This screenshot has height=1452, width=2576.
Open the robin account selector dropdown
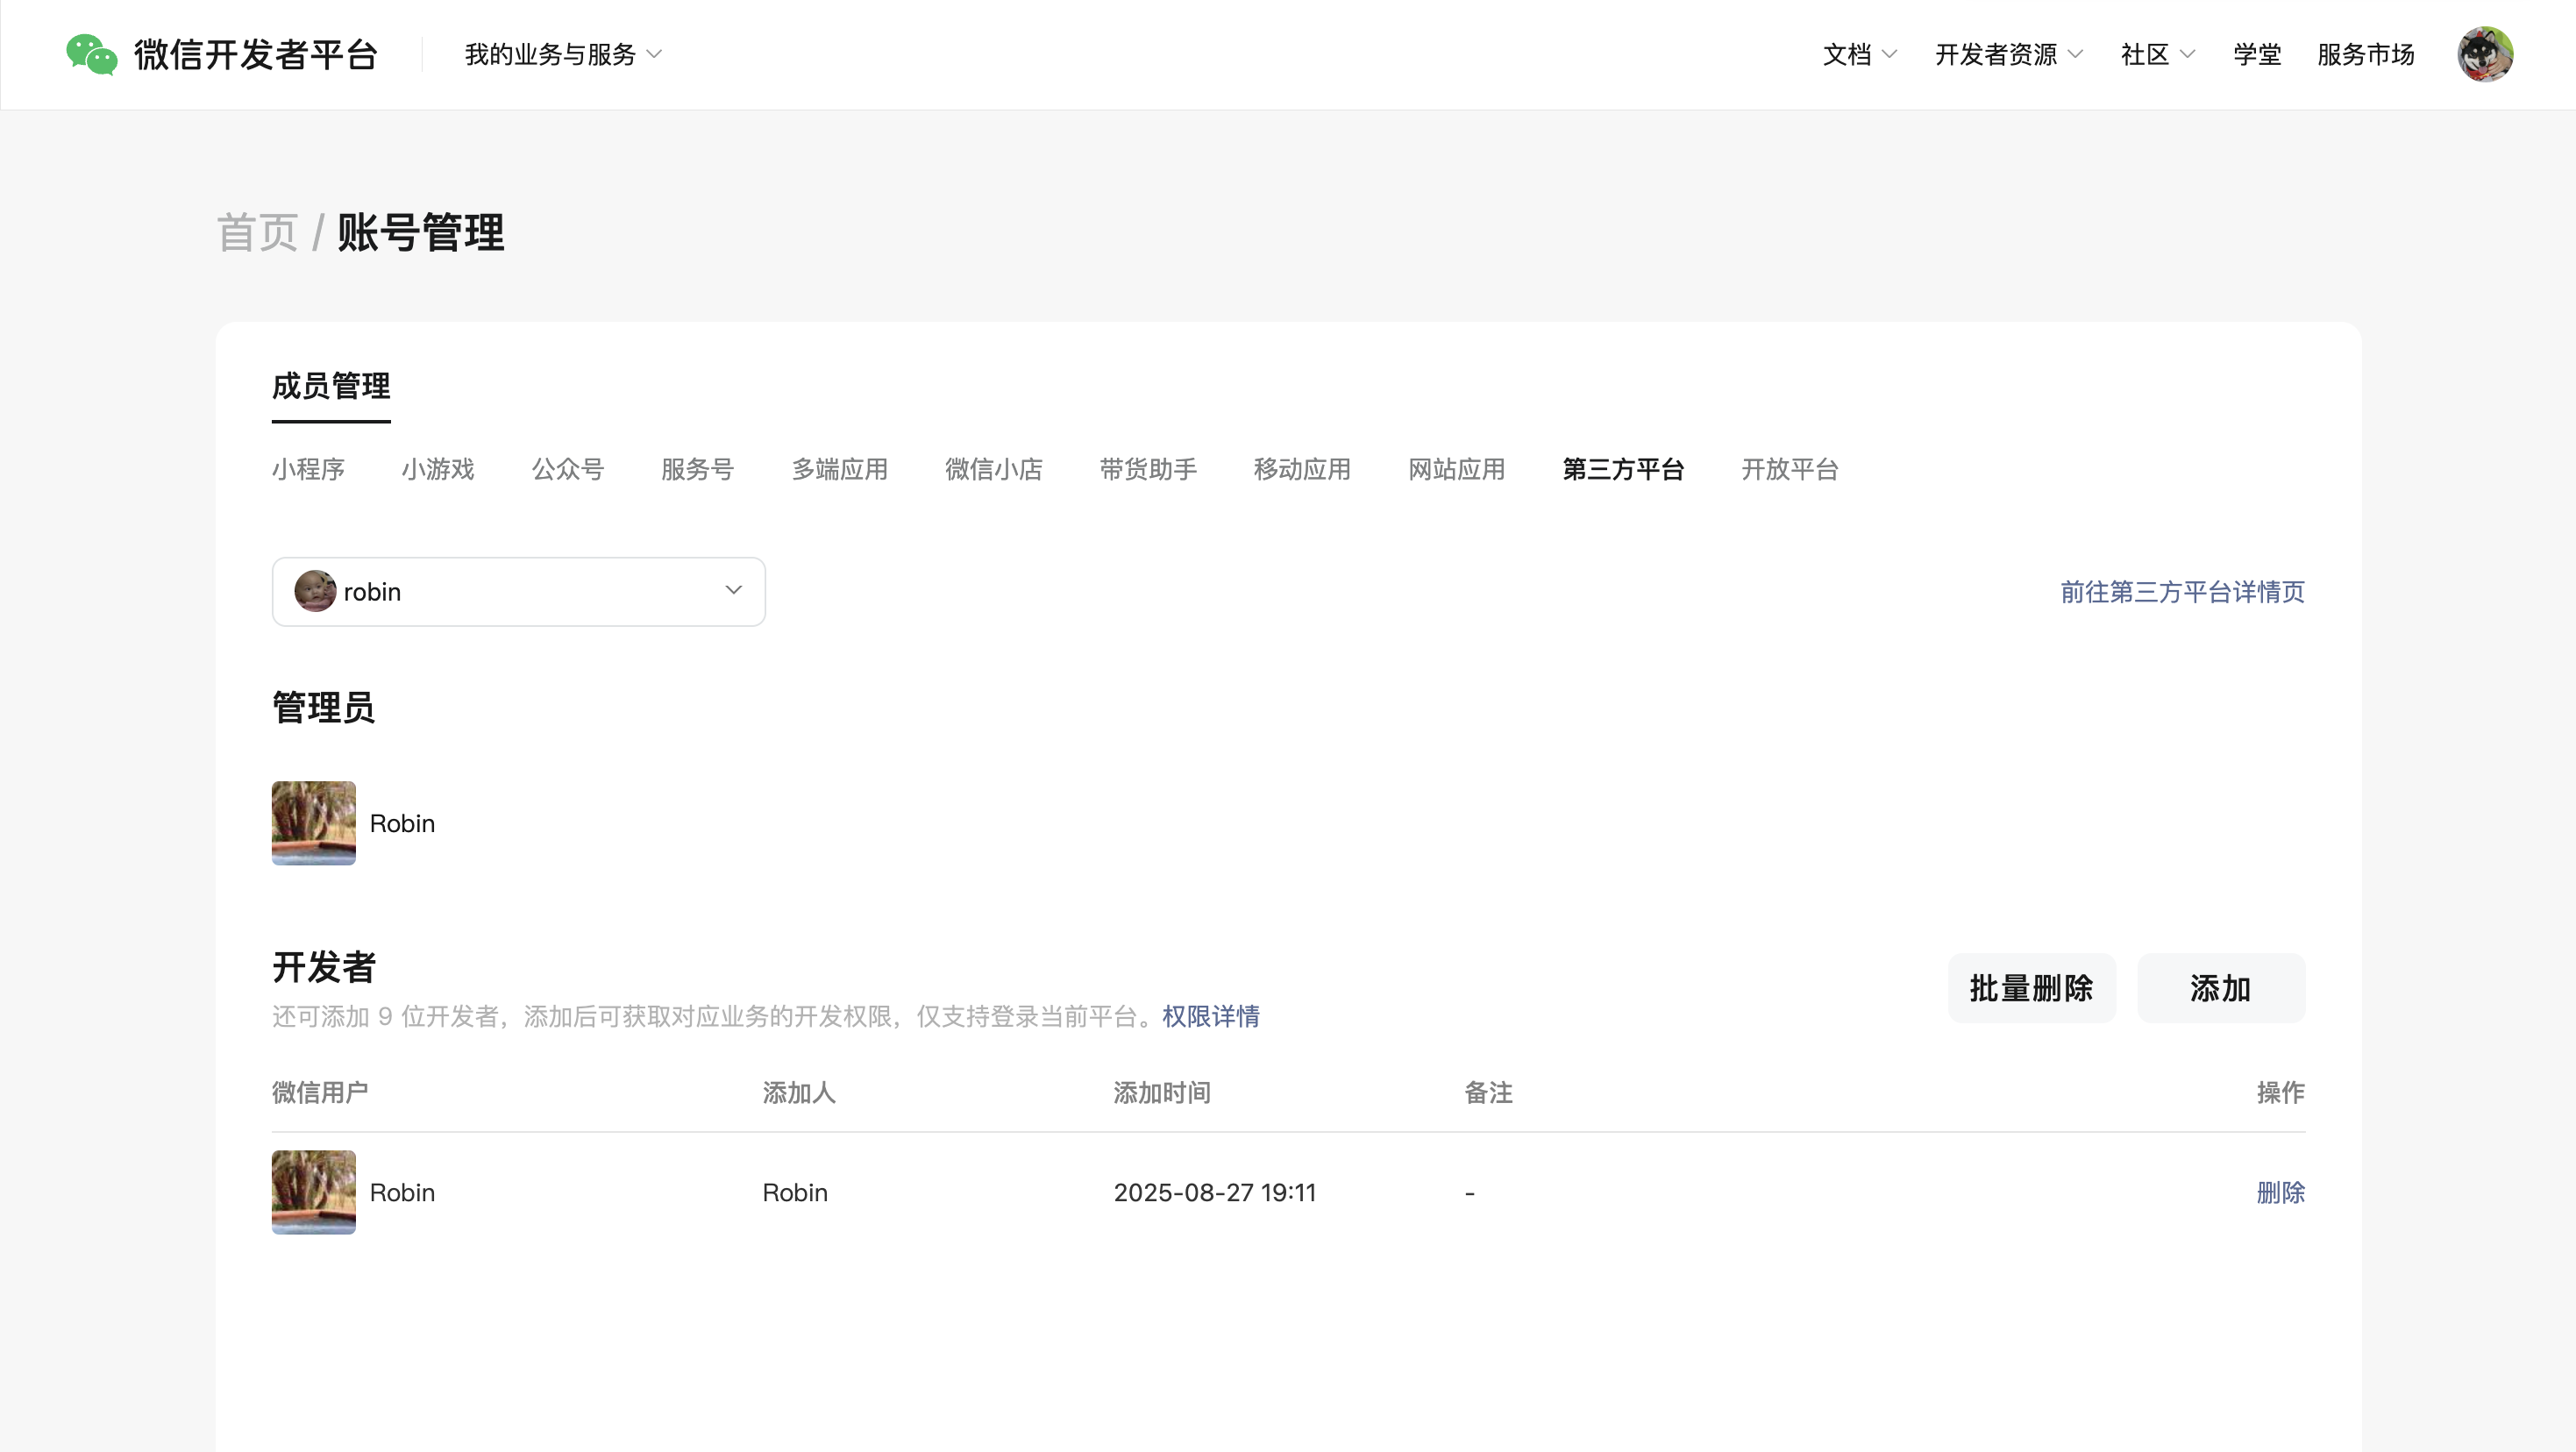518,591
